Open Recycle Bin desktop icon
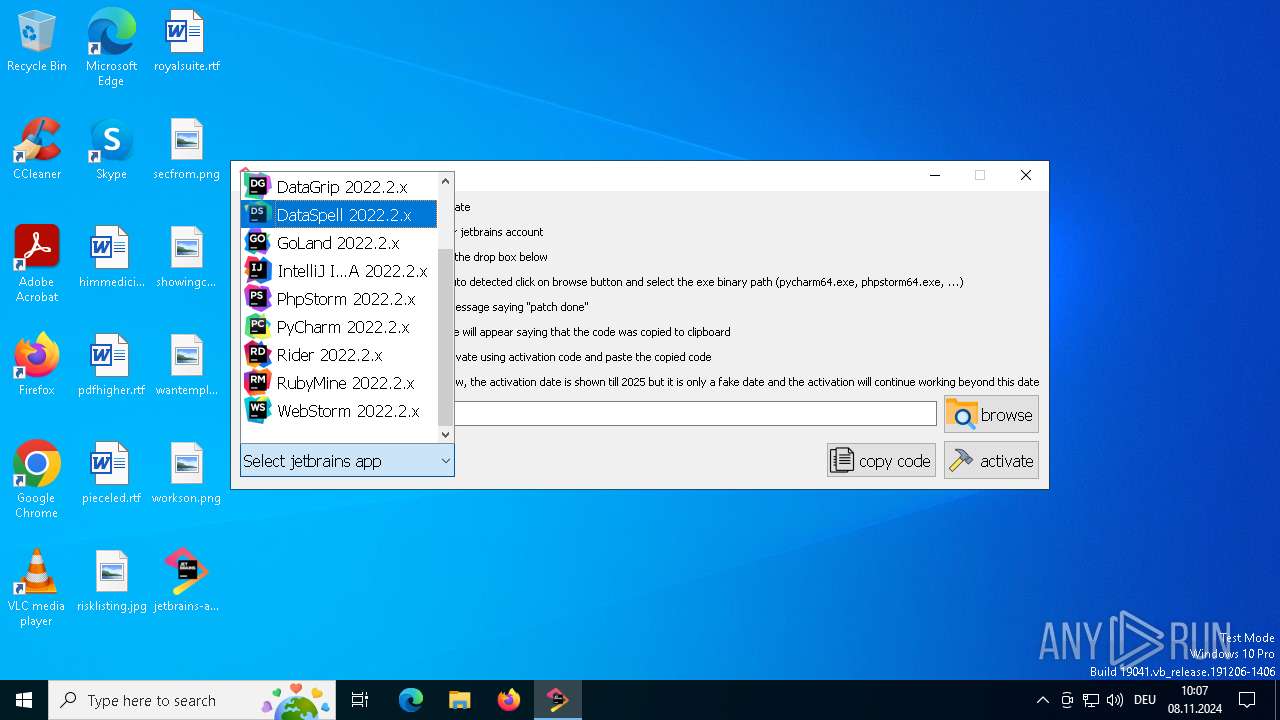 (37, 42)
